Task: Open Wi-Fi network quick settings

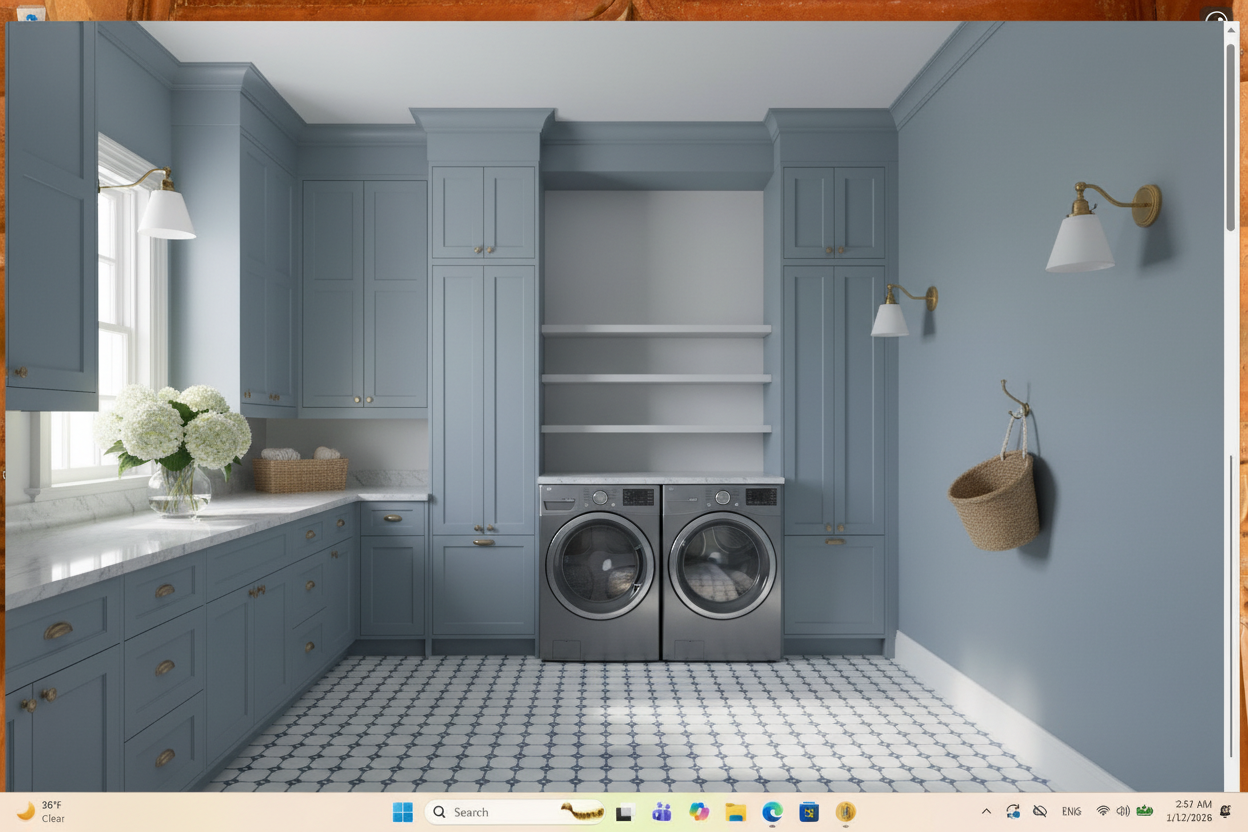Action: (x=1103, y=811)
